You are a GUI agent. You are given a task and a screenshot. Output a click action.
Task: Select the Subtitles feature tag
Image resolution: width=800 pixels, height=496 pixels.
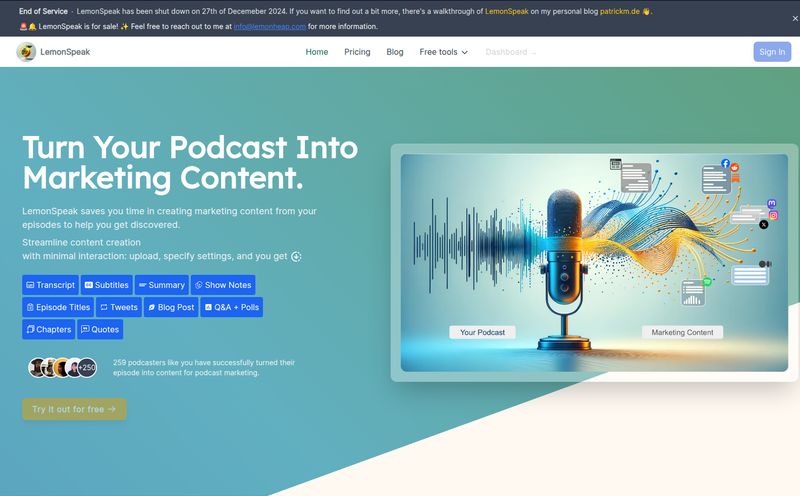pos(107,285)
